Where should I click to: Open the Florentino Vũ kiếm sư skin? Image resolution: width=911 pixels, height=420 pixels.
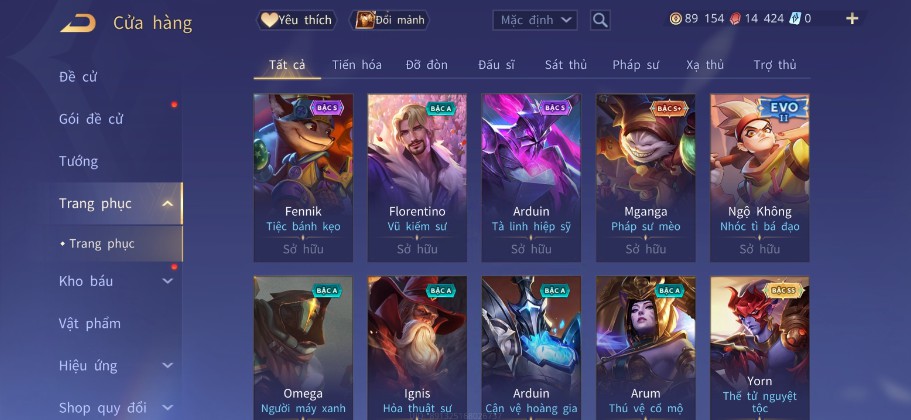click(x=417, y=178)
